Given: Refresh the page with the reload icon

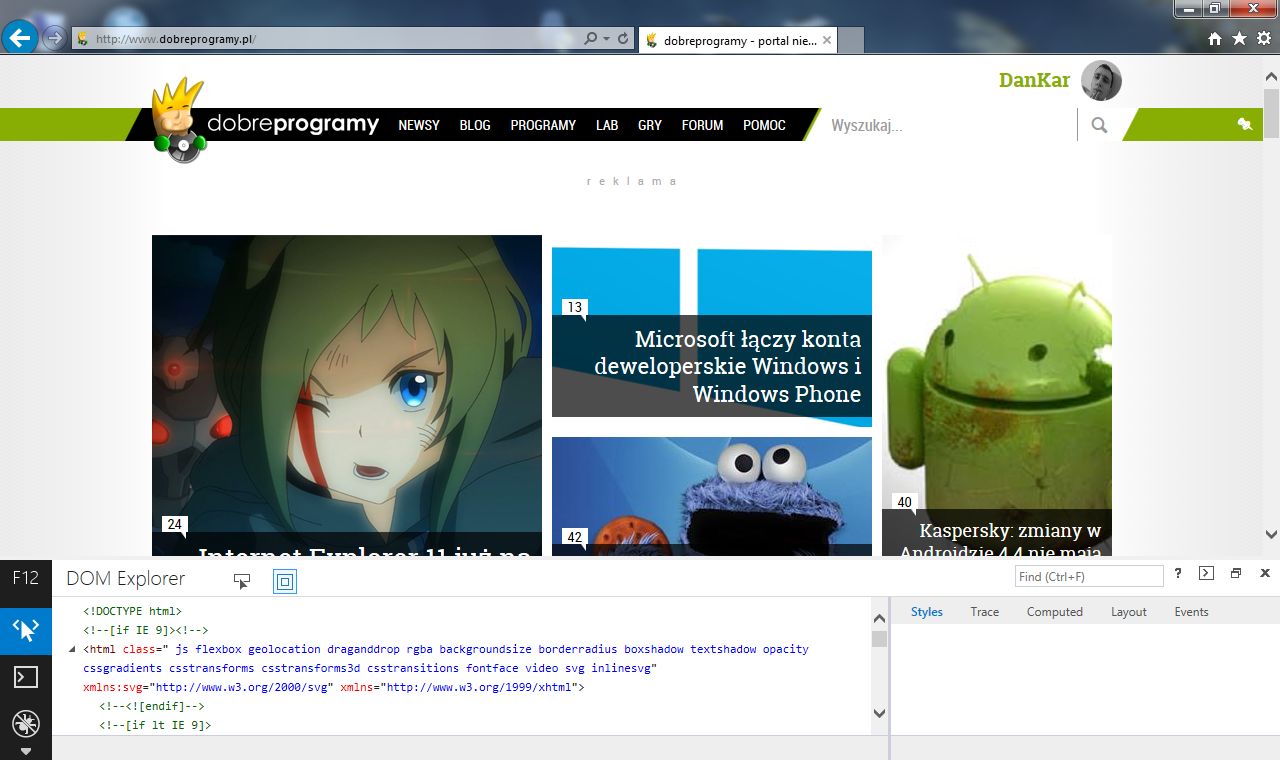Looking at the screenshot, I should tap(623, 39).
